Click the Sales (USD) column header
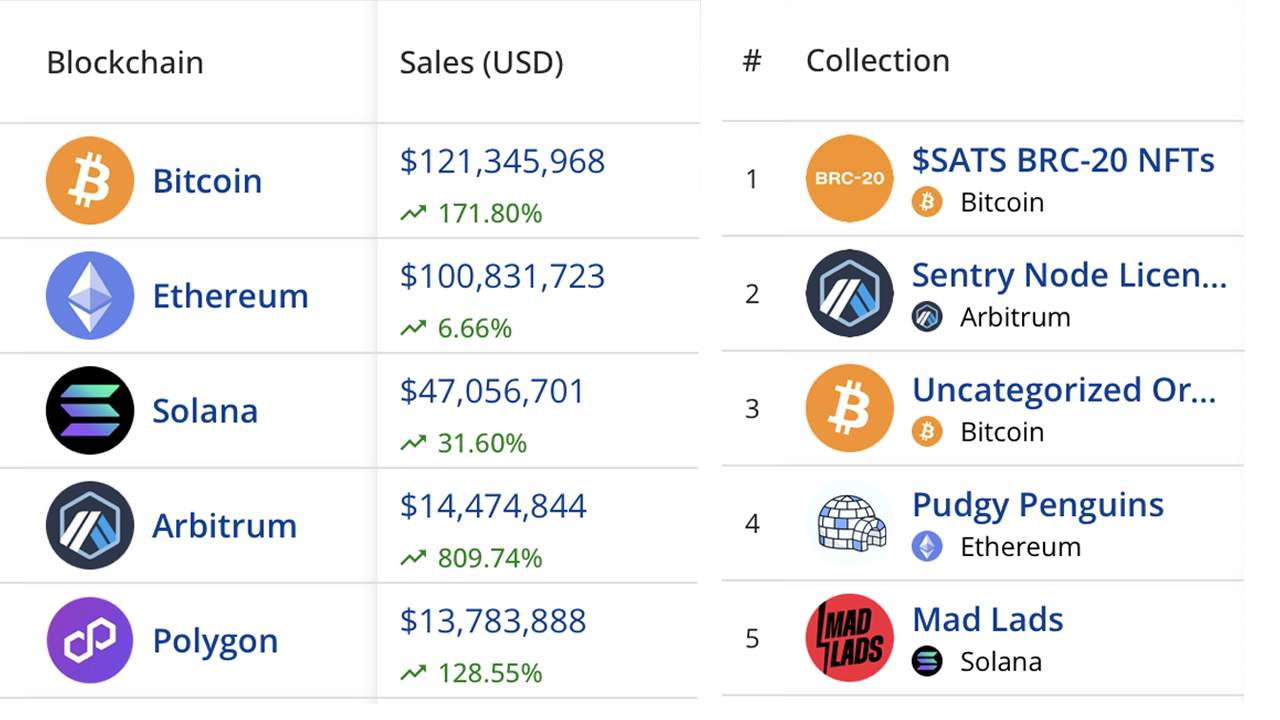 pyautogui.click(x=479, y=62)
